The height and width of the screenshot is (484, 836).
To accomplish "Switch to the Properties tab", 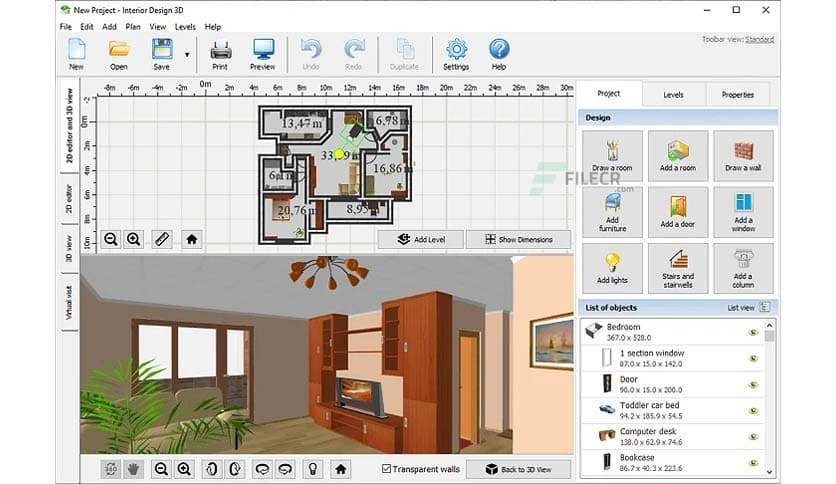I will pyautogui.click(x=738, y=95).
